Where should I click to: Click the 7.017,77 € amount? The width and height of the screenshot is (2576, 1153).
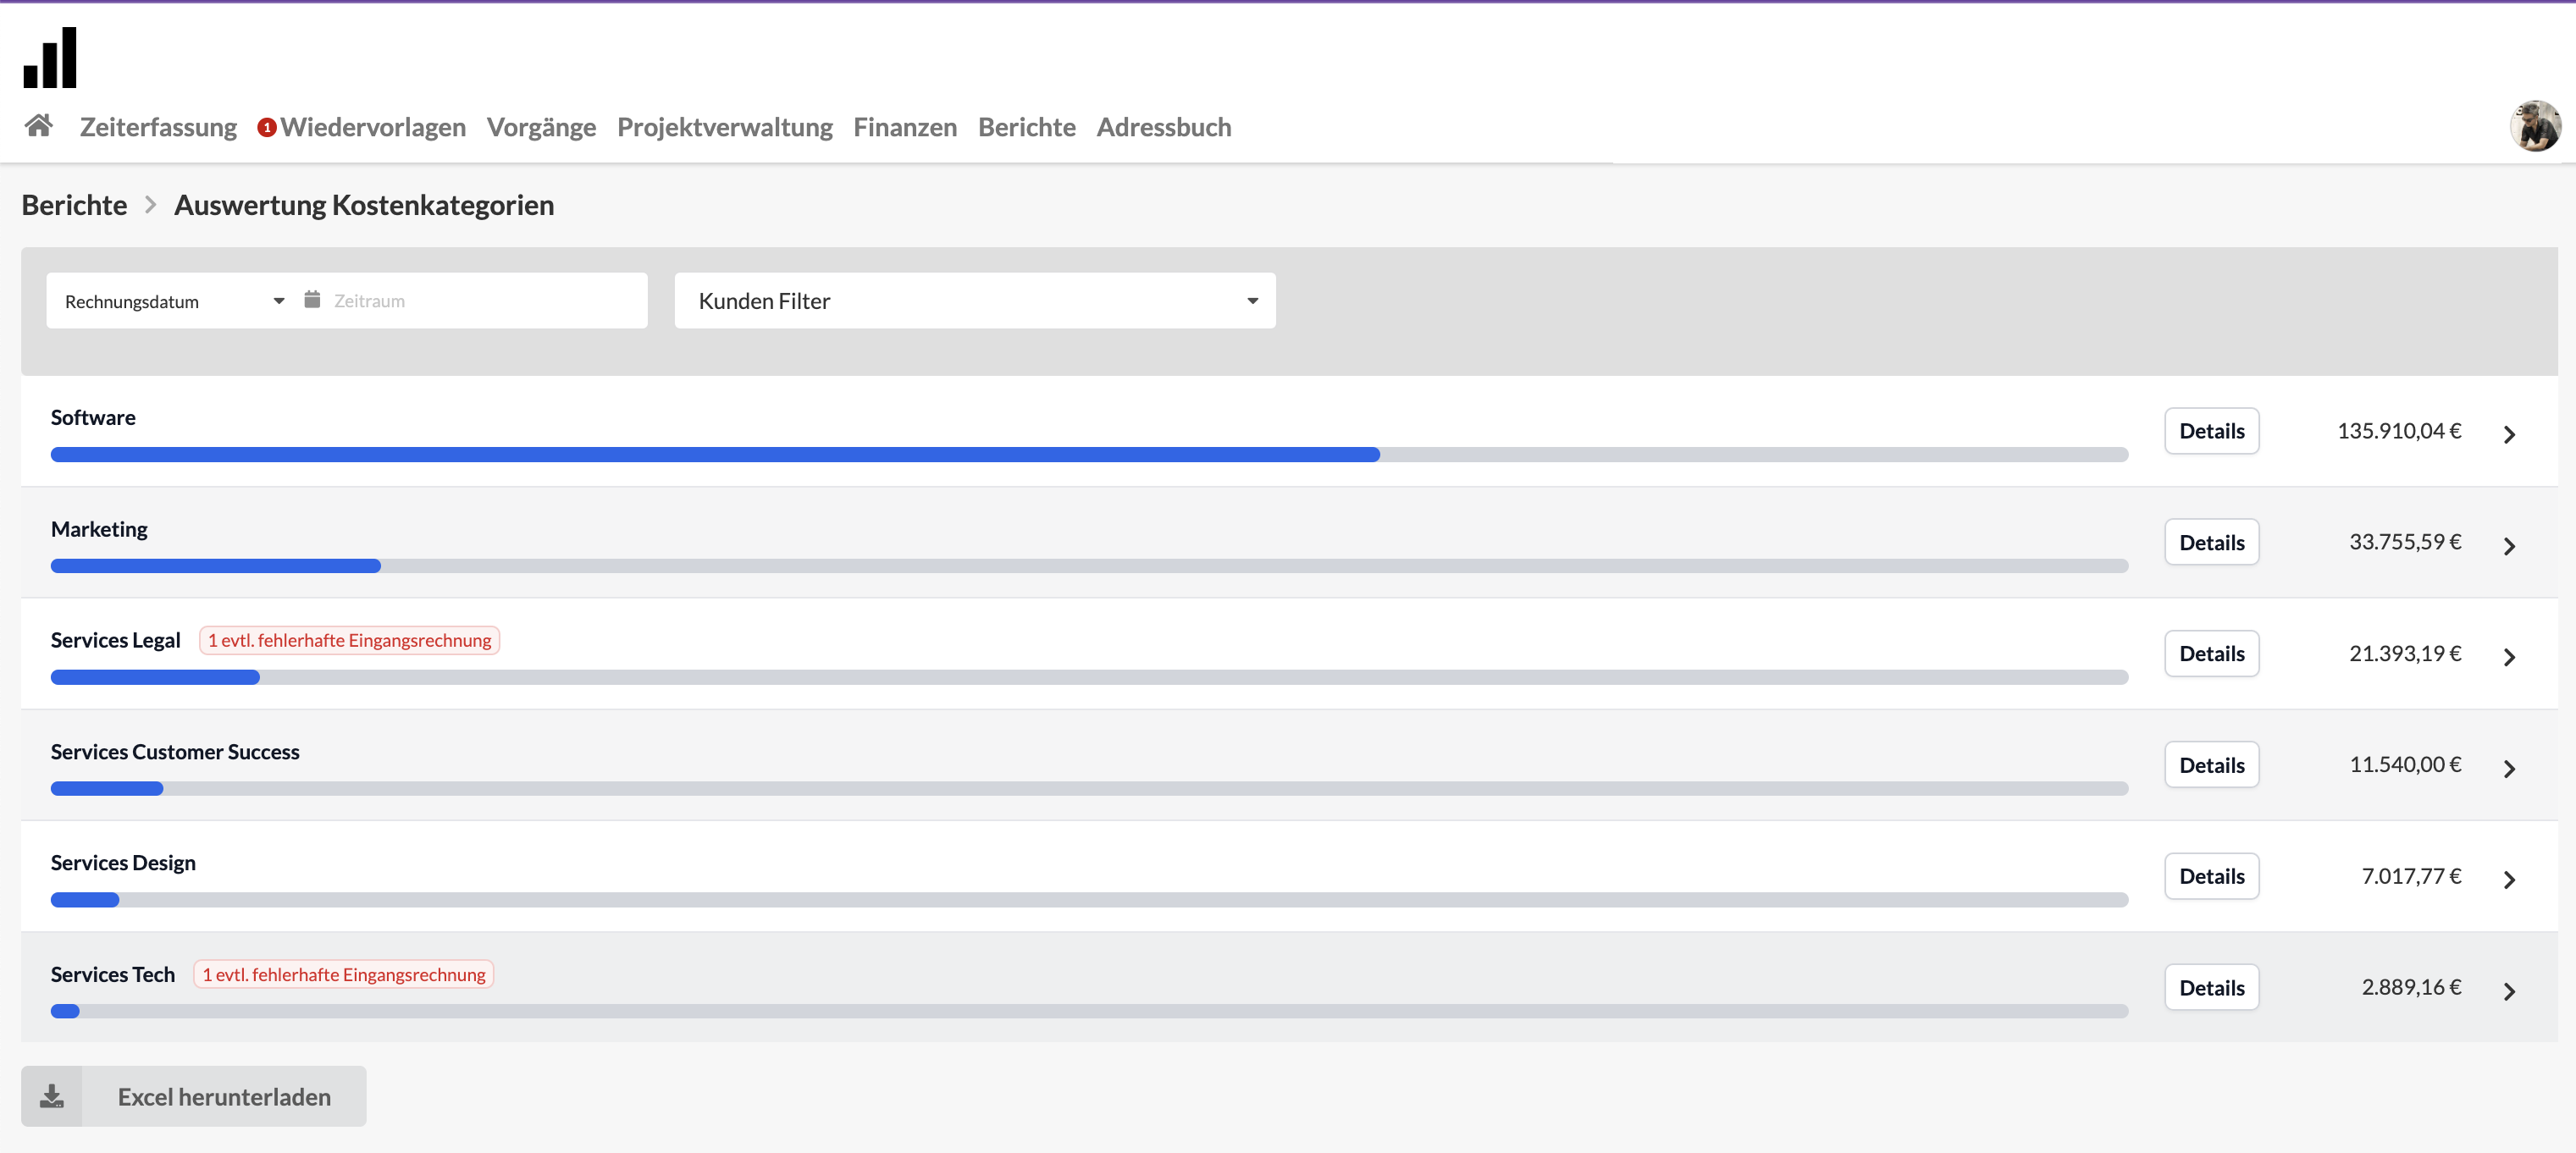pos(2410,876)
